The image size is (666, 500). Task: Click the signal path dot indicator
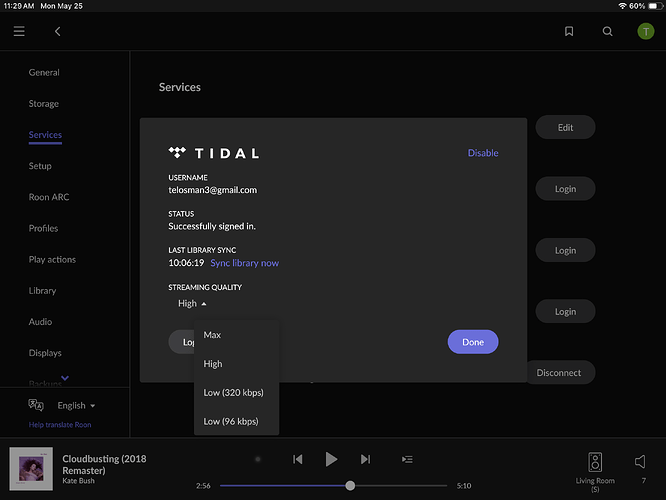257,459
